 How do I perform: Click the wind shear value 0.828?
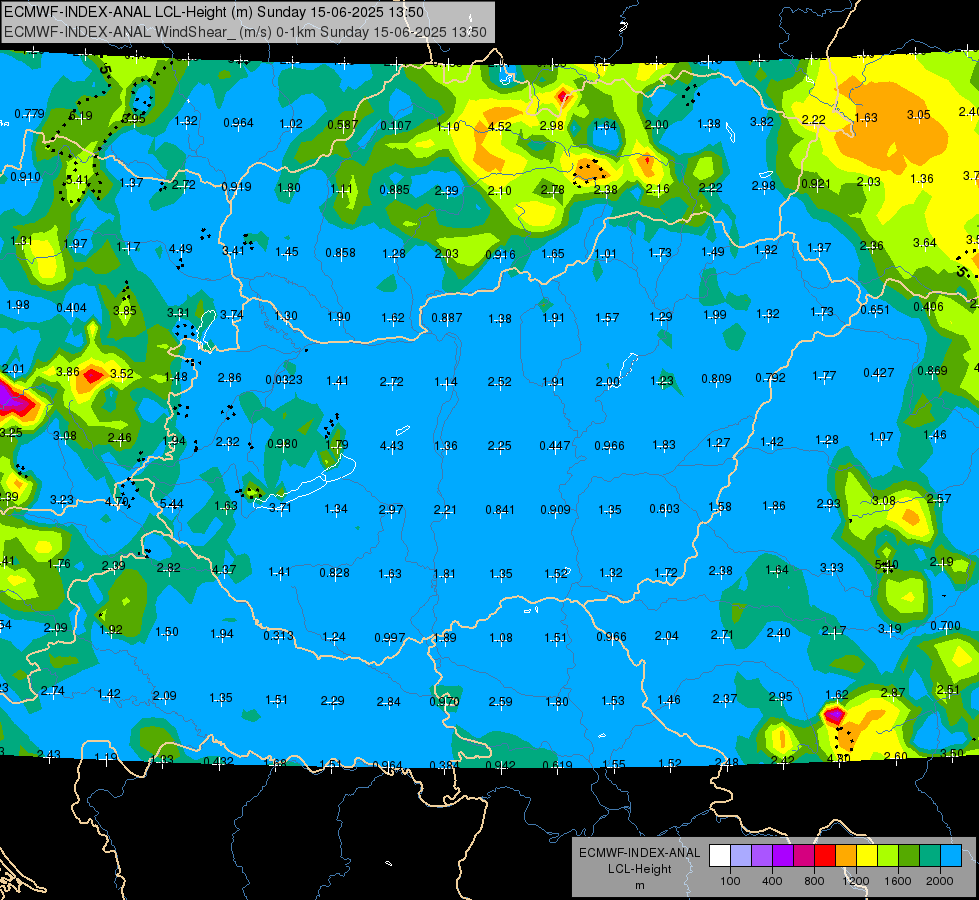pyautogui.click(x=335, y=573)
